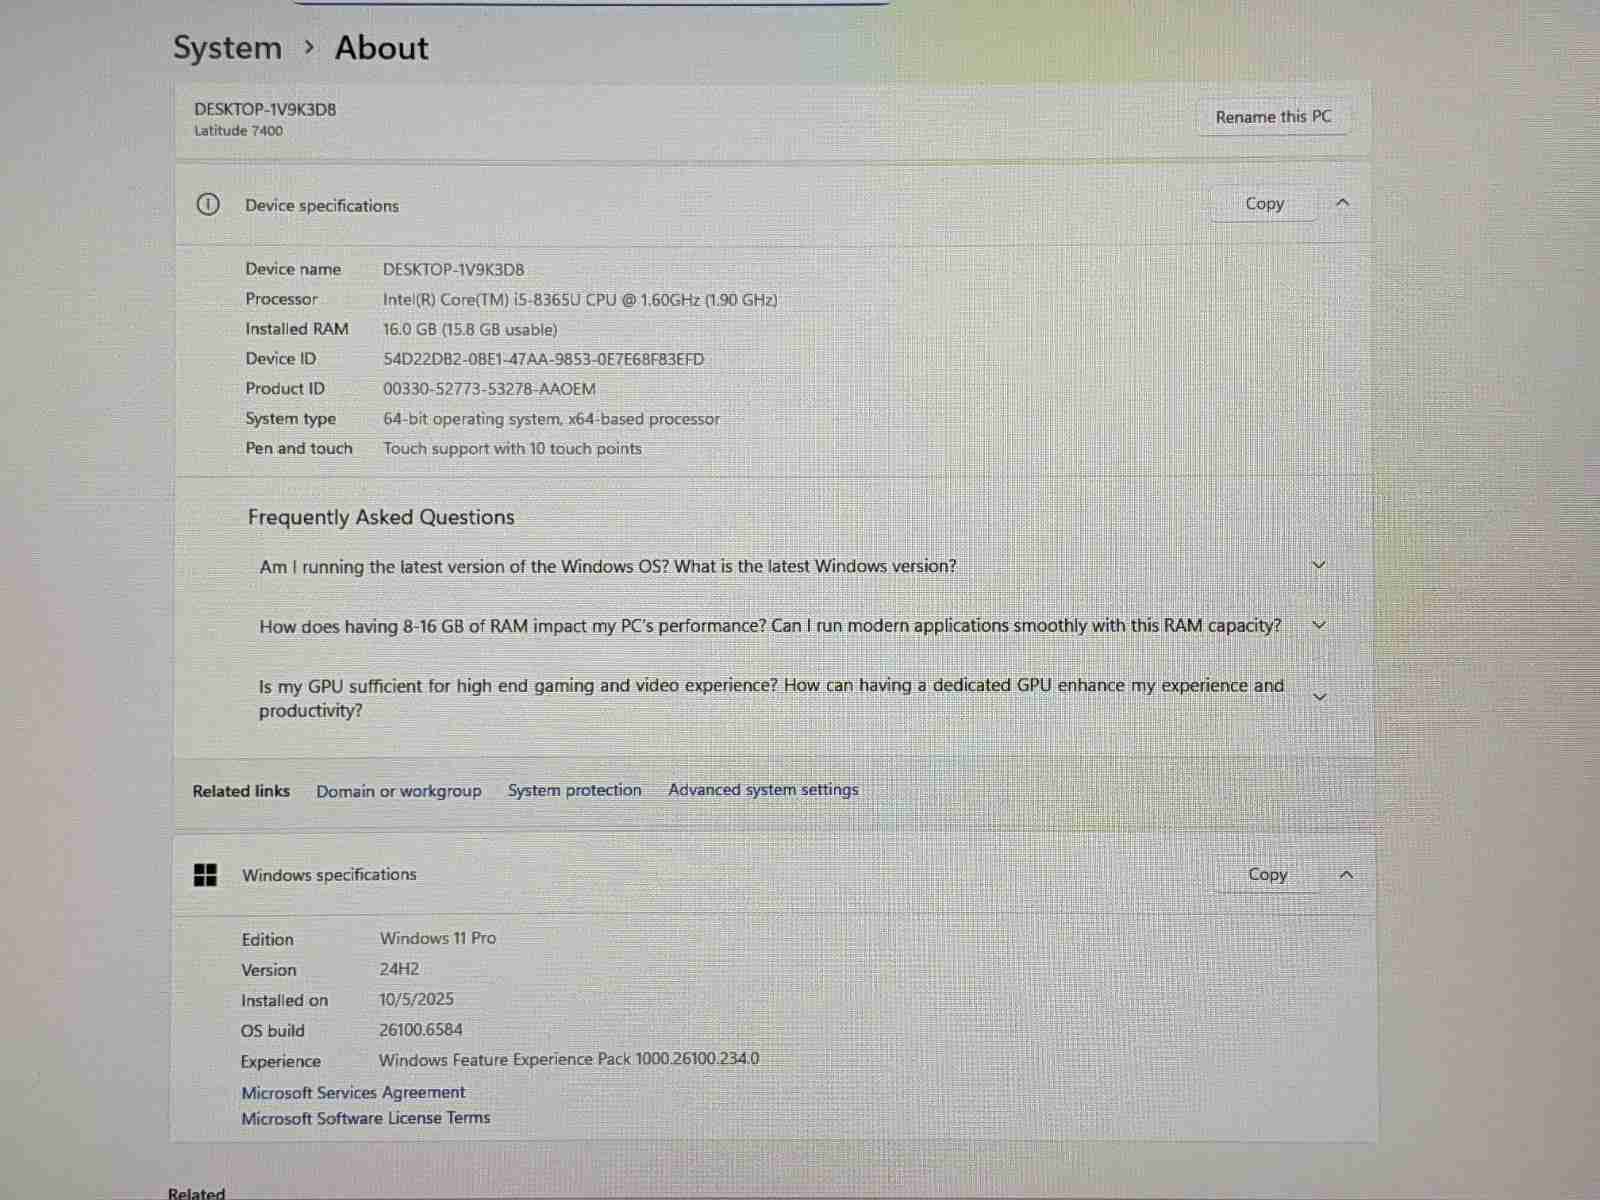Click the About breadcrumb title
The height and width of the screenshot is (1200, 1600).
pyautogui.click(x=381, y=48)
